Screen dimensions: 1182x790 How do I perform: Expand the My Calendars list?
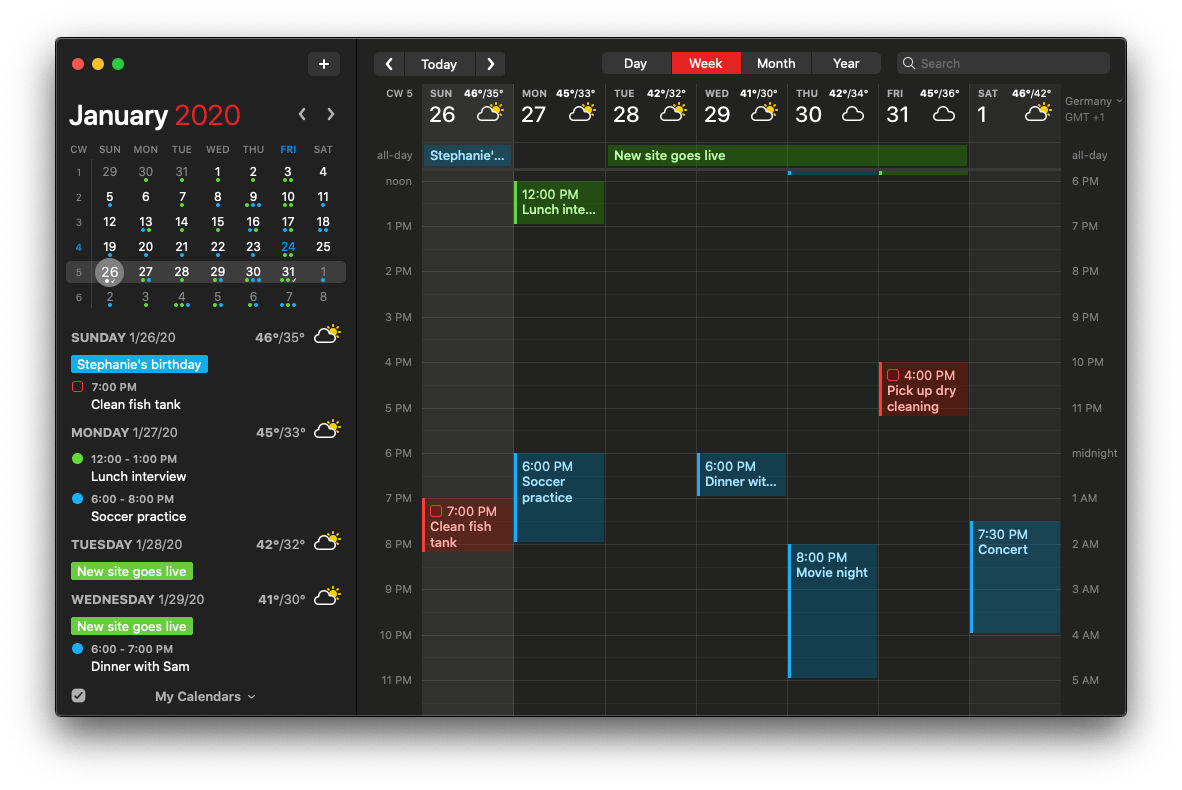point(251,696)
